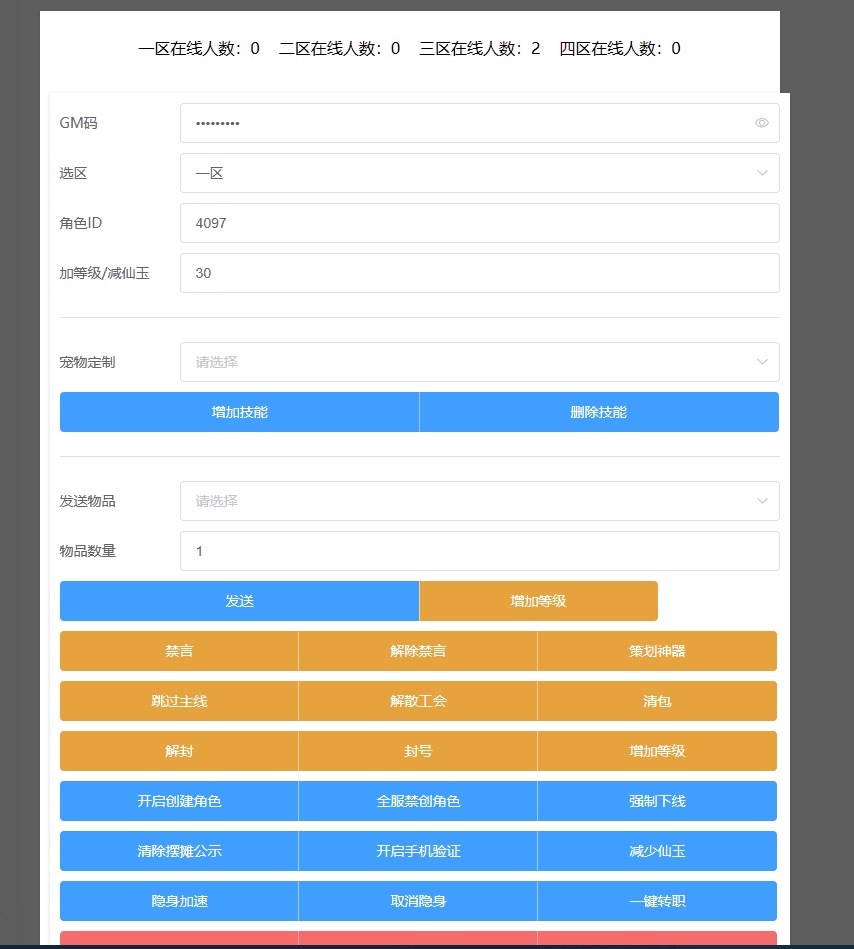Click the 禁言 button
The height and width of the screenshot is (949, 854).
pos(179,651)
